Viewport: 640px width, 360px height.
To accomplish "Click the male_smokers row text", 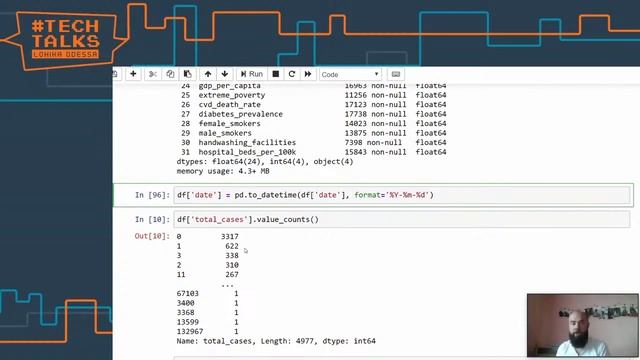I will point(225,133).
